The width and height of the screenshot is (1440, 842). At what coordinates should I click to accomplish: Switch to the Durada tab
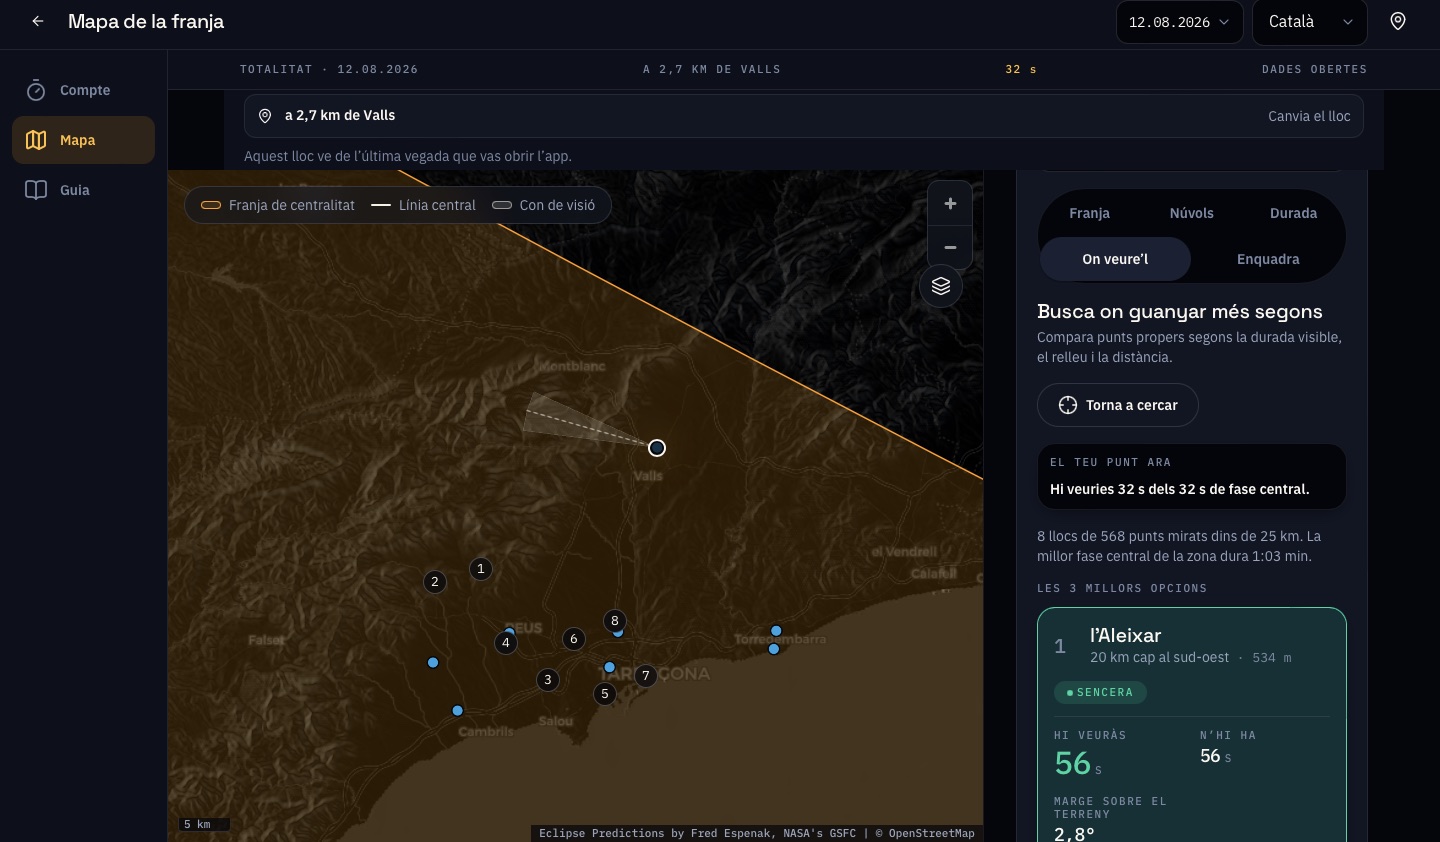(x=1293, y=213)
